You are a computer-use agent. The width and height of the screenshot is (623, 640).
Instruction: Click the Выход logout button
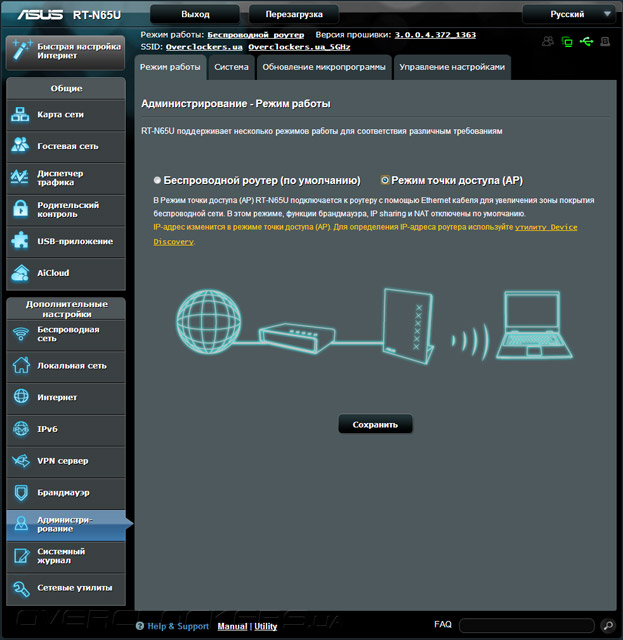195,14
